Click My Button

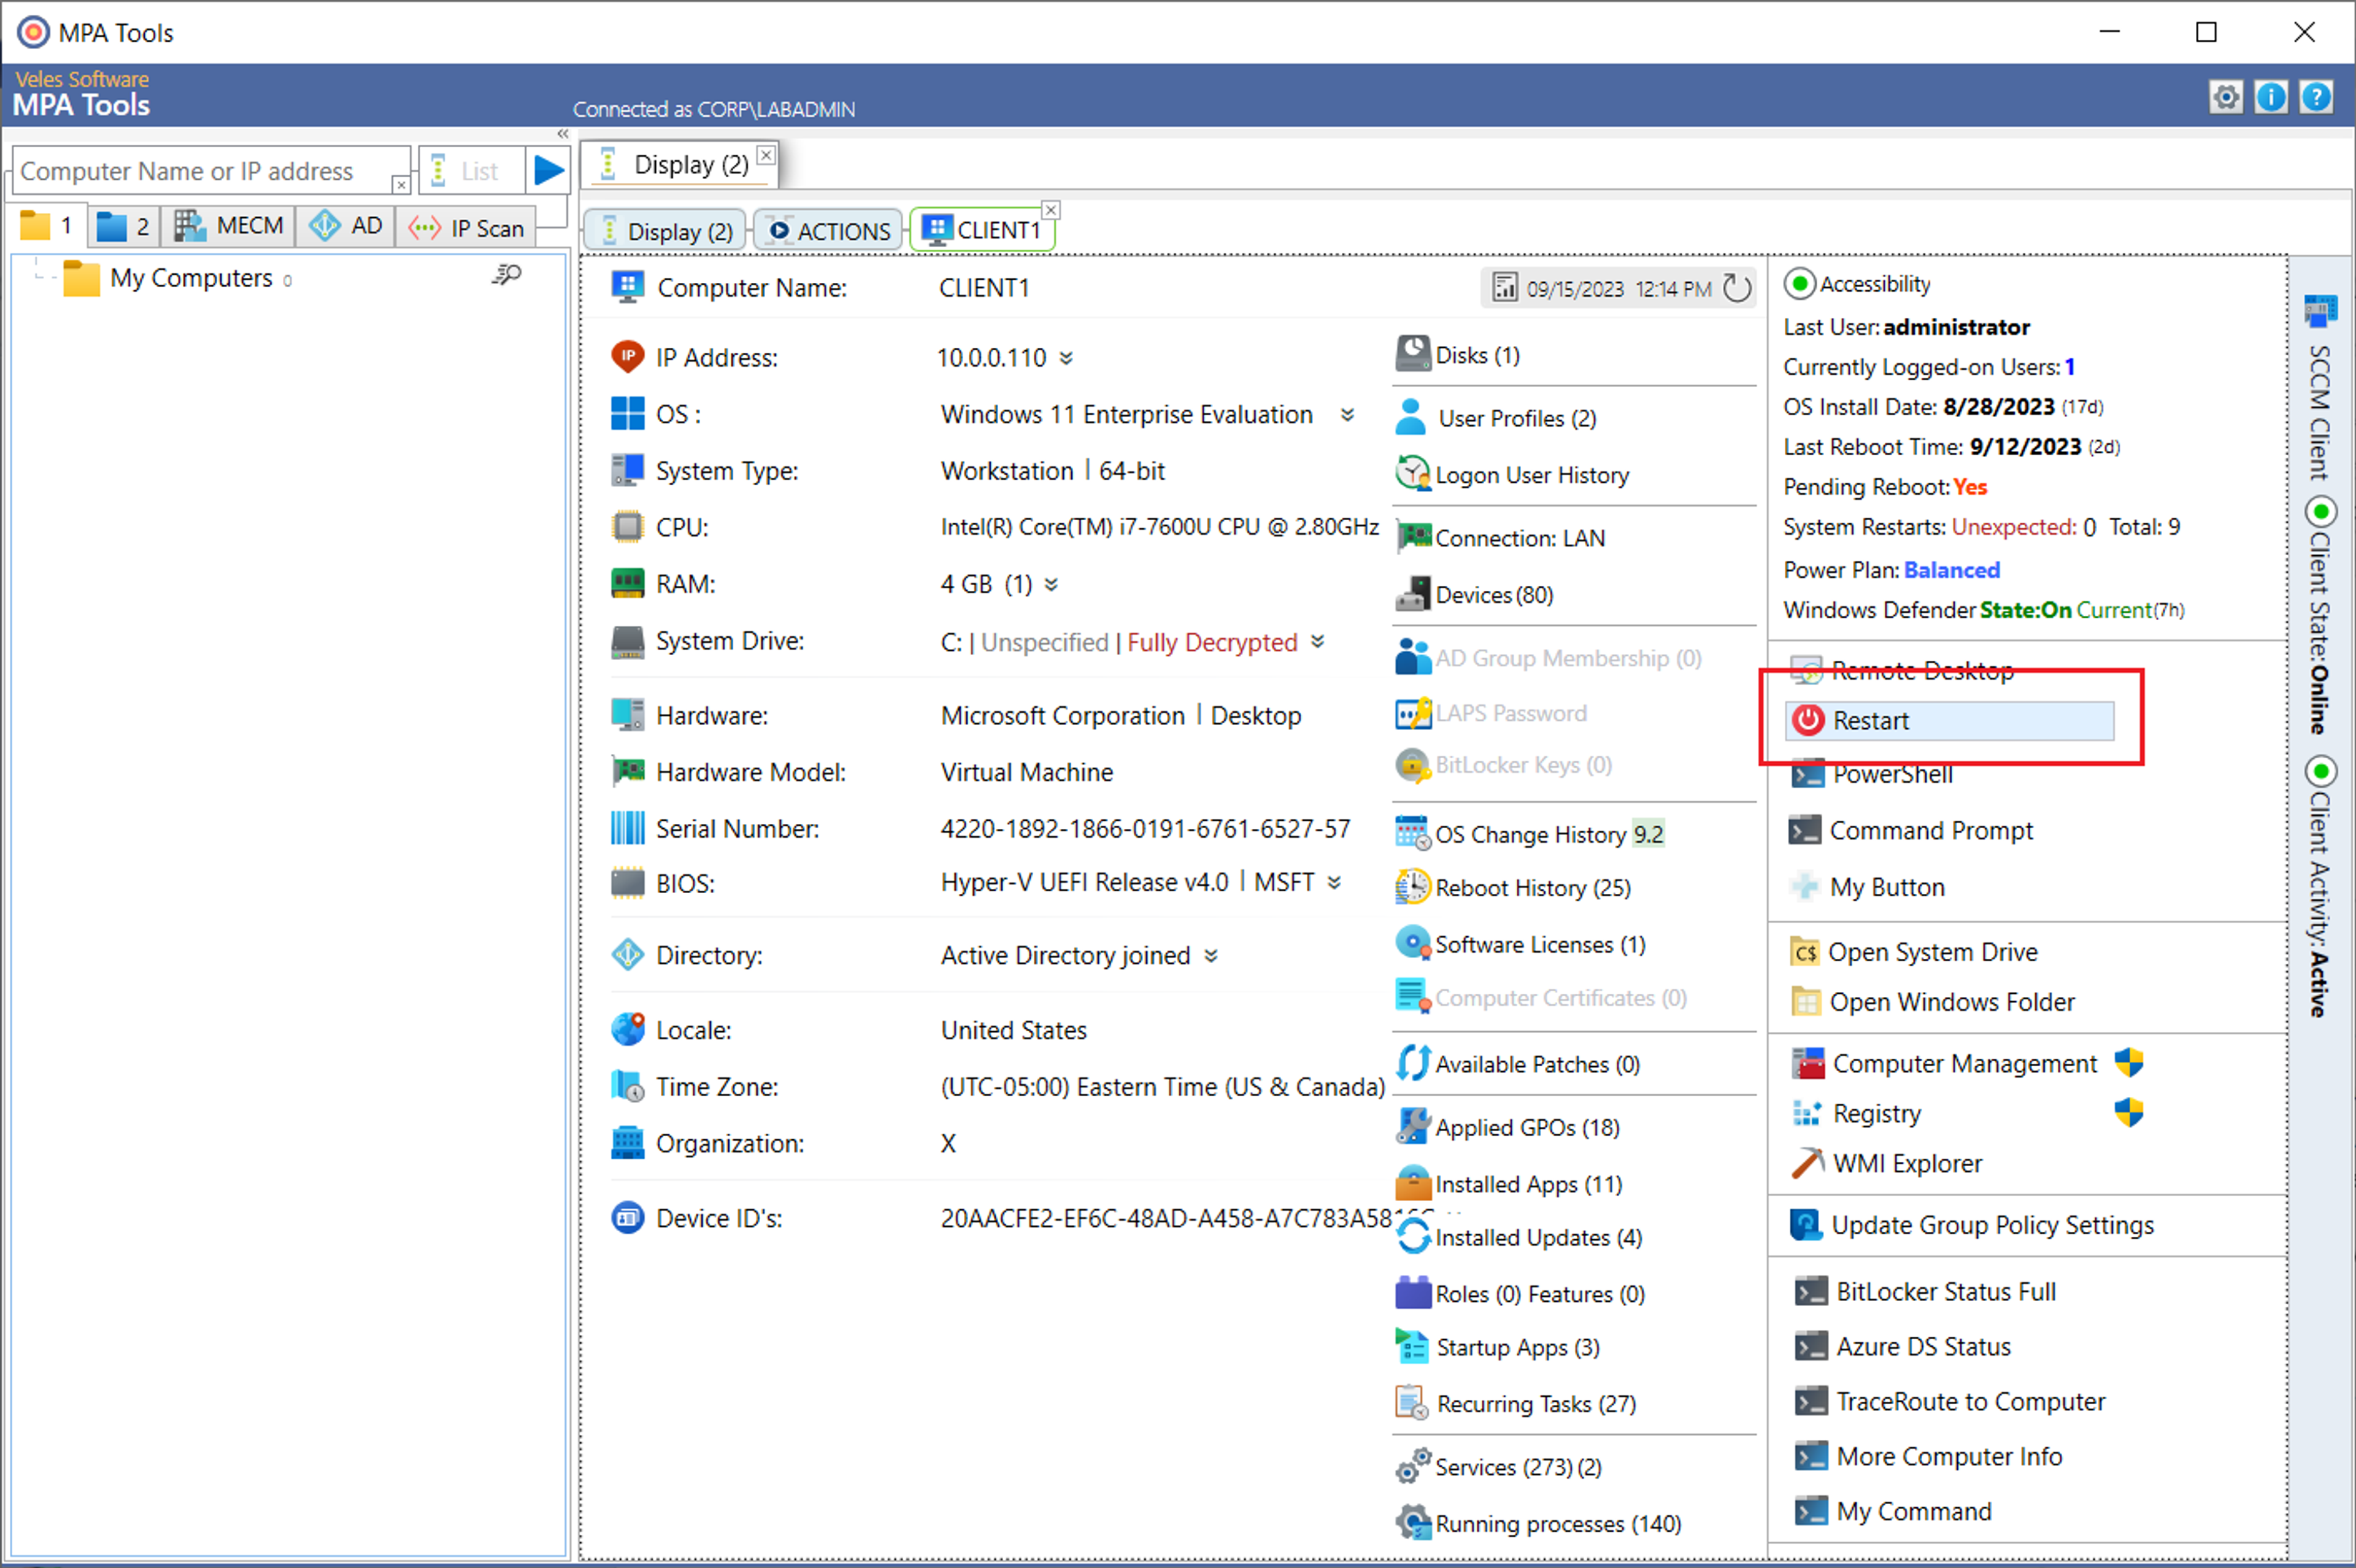[1868, 887]
